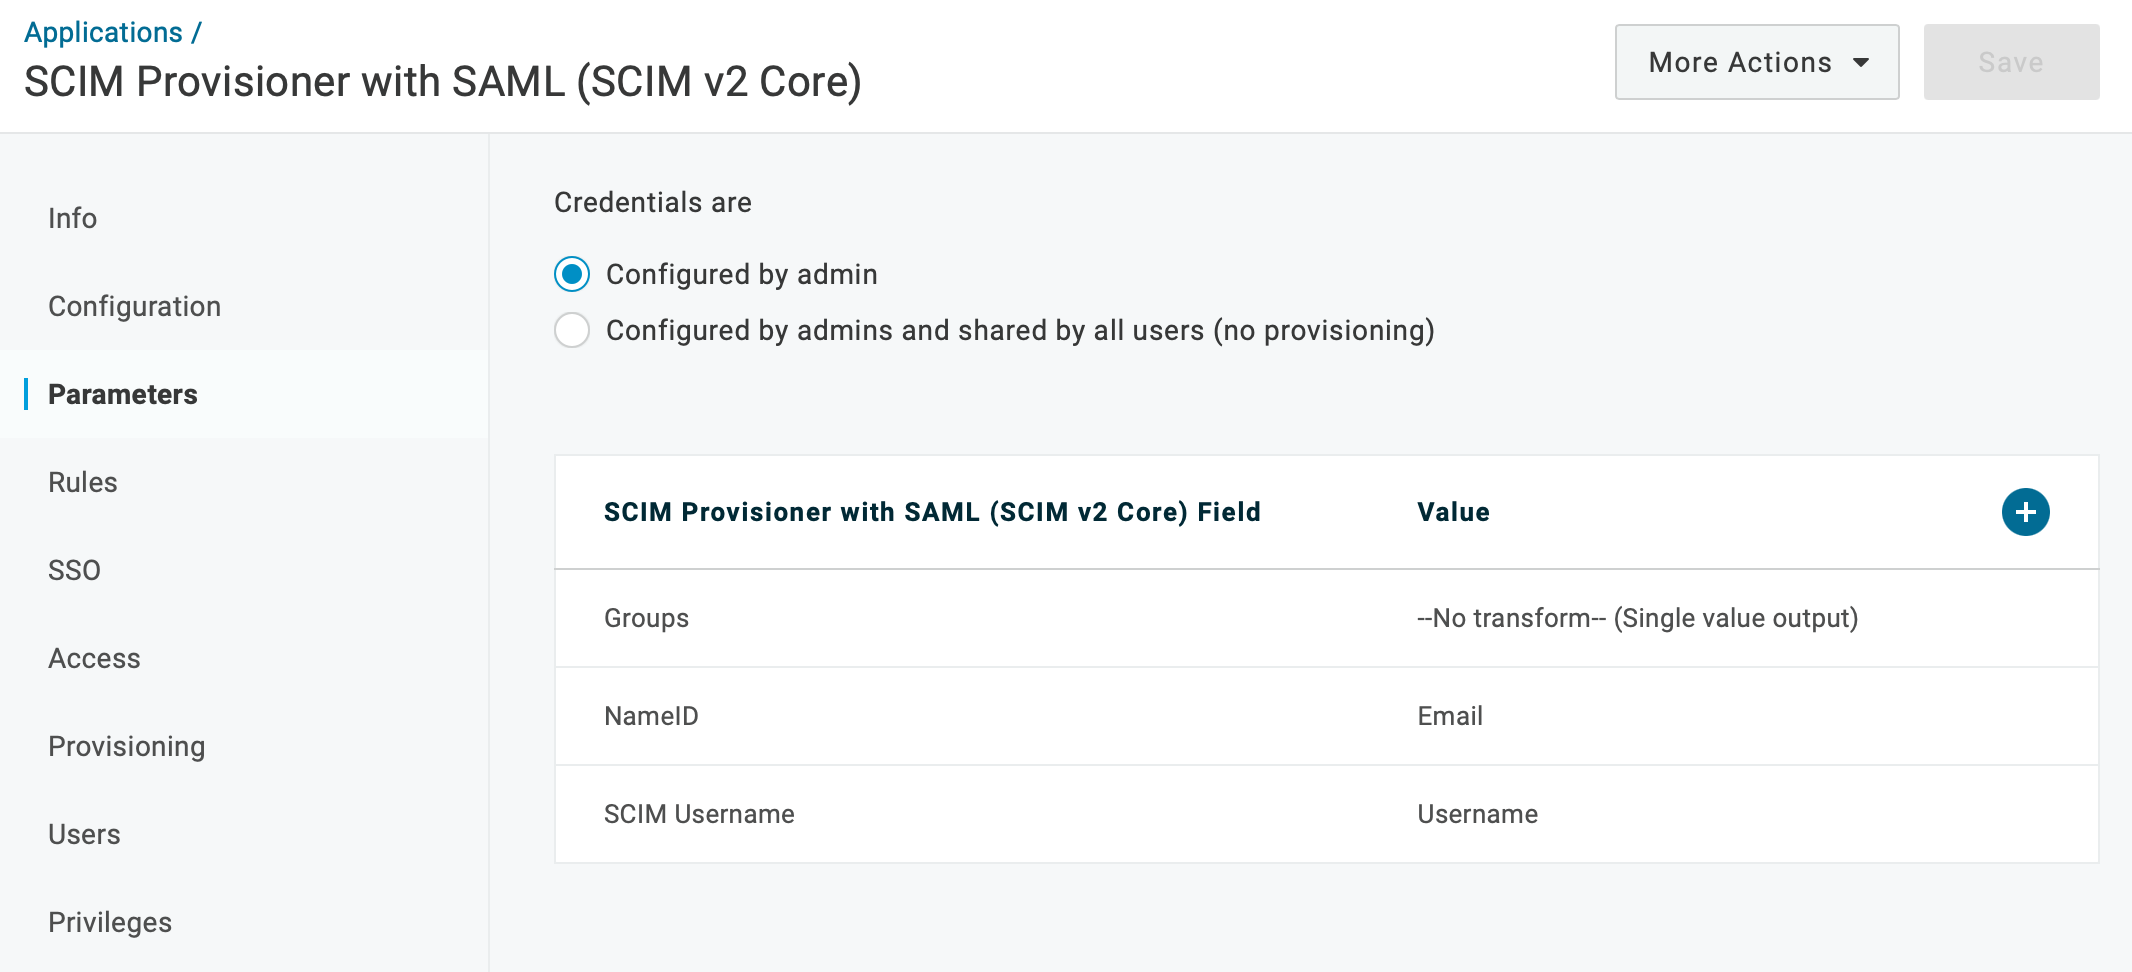Screen dimensions: 2132x972
Task: Select the Configured by admin radio button
Action: coord(572,274)
